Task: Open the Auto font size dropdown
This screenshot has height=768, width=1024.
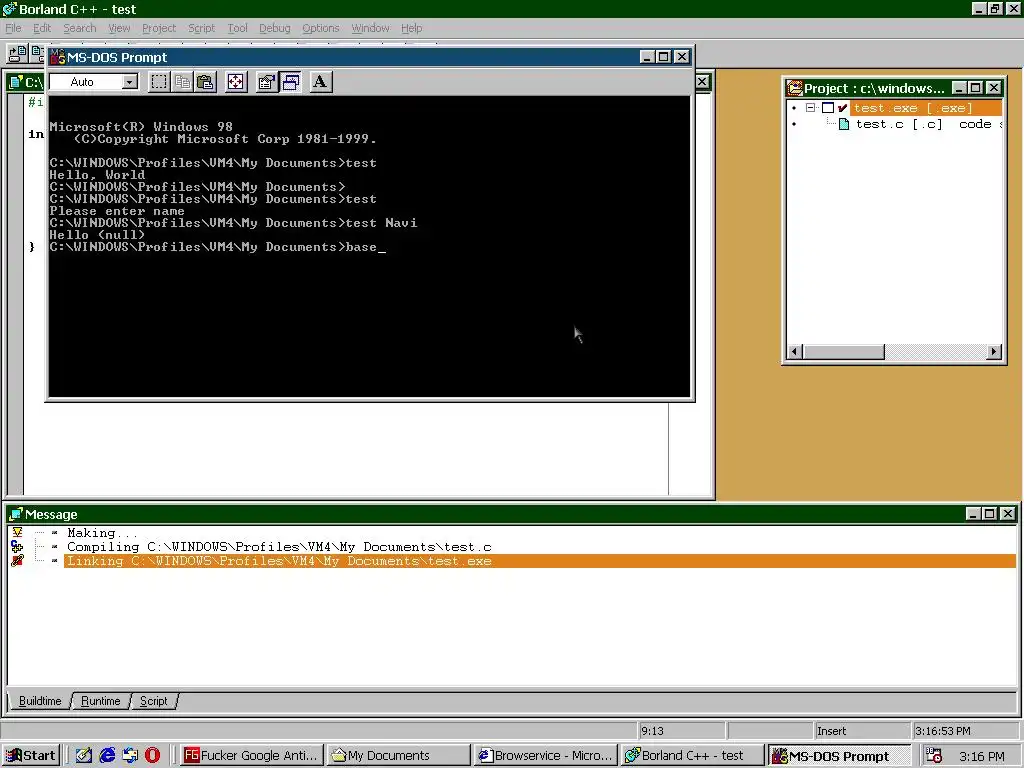Action: (x=130, y=82)
